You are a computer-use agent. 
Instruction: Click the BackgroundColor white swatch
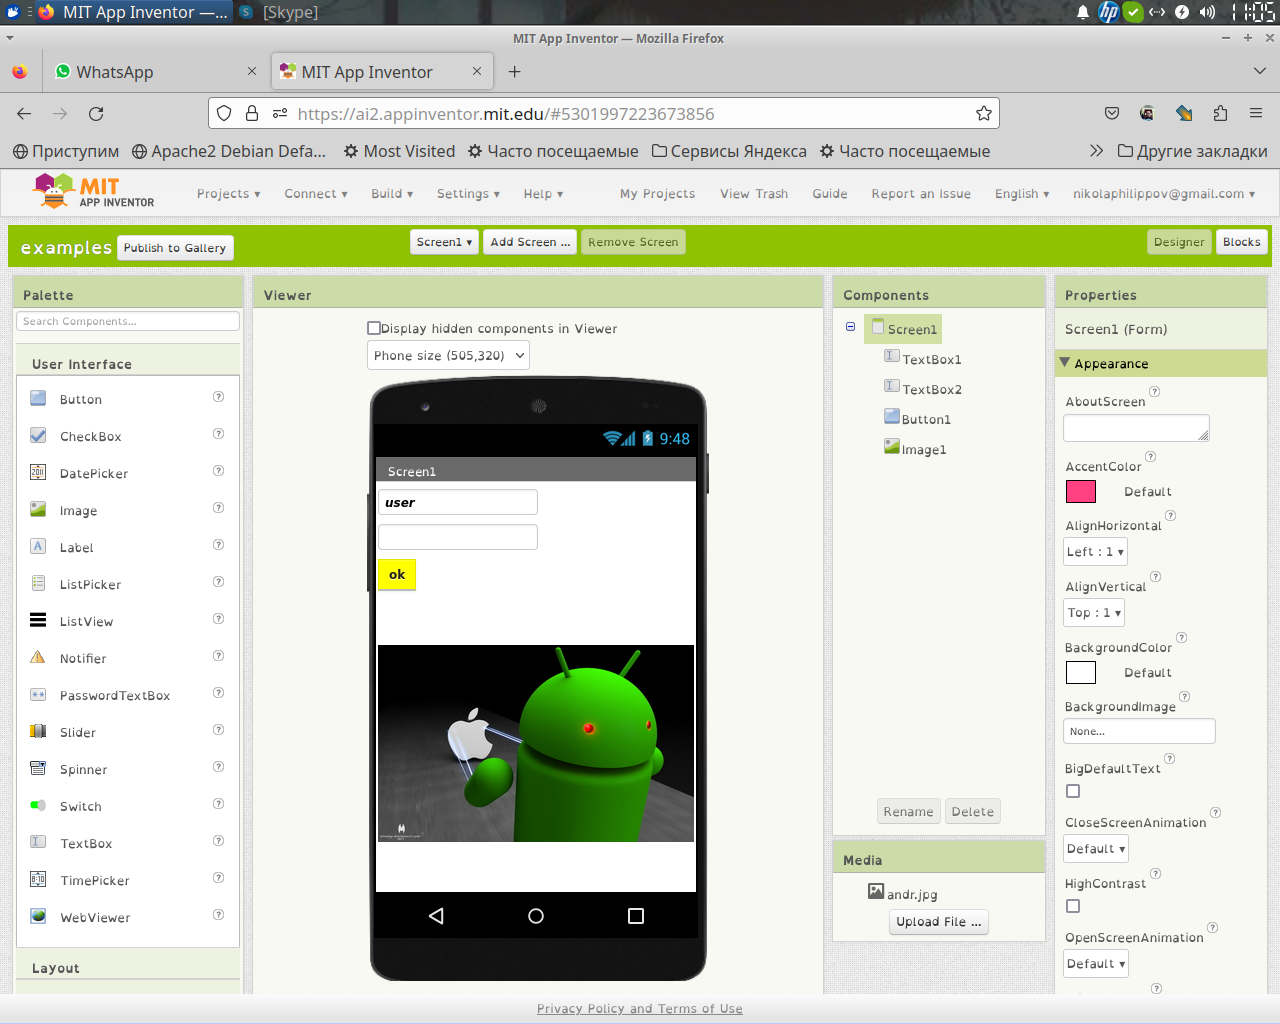1081,673
